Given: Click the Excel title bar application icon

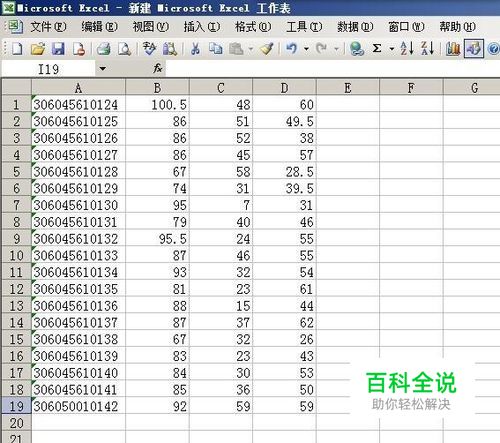Looking at the screenshot, I should [8, 7].
